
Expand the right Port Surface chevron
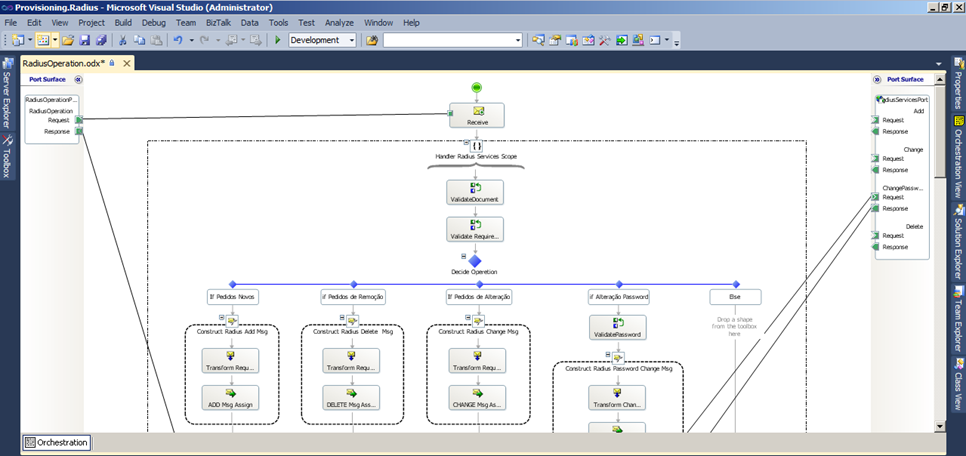coord(877,79)
